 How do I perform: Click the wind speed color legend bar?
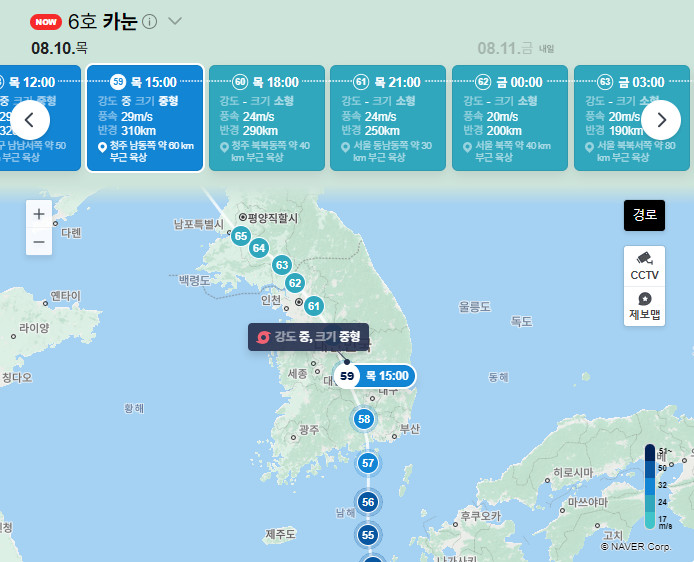tap(650, 486)
